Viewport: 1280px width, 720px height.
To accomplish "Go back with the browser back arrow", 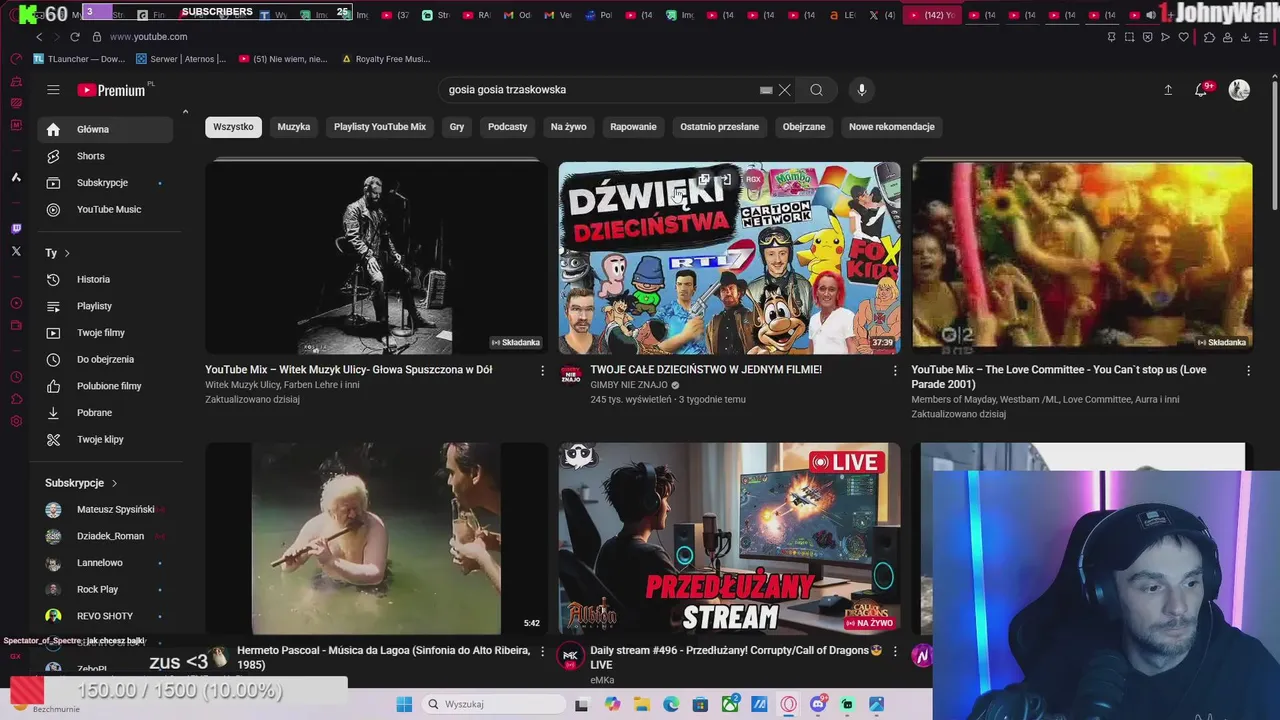I will pos(39,37).
